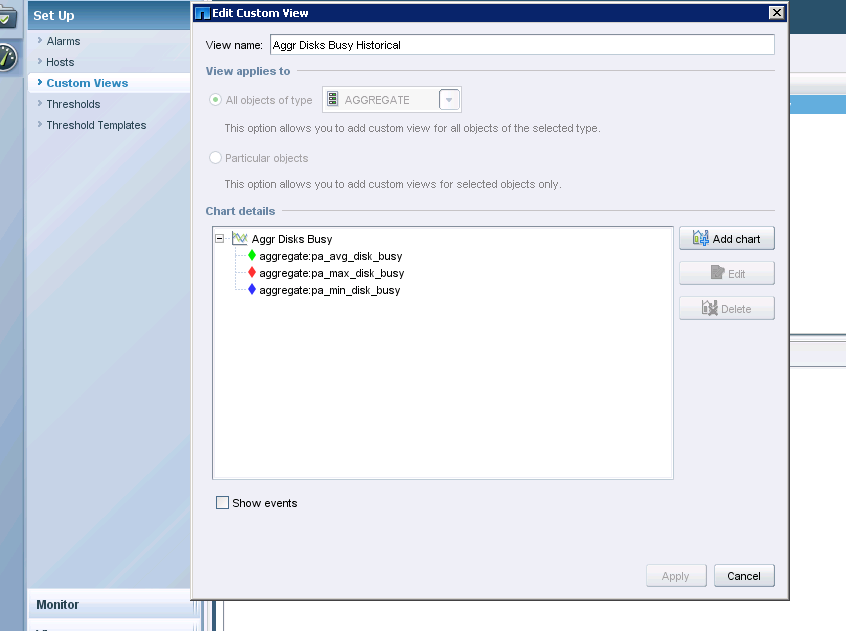Click the arrow next to Alarms
This screenshot has width=846, height=631.
point(39,40)
